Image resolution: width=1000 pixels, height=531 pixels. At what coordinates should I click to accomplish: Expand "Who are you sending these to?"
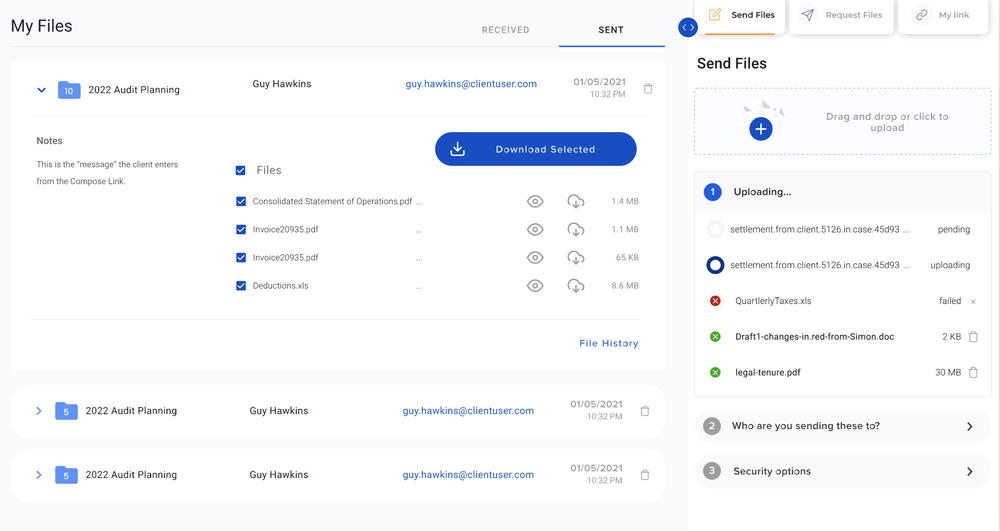(x=969, y=426)
